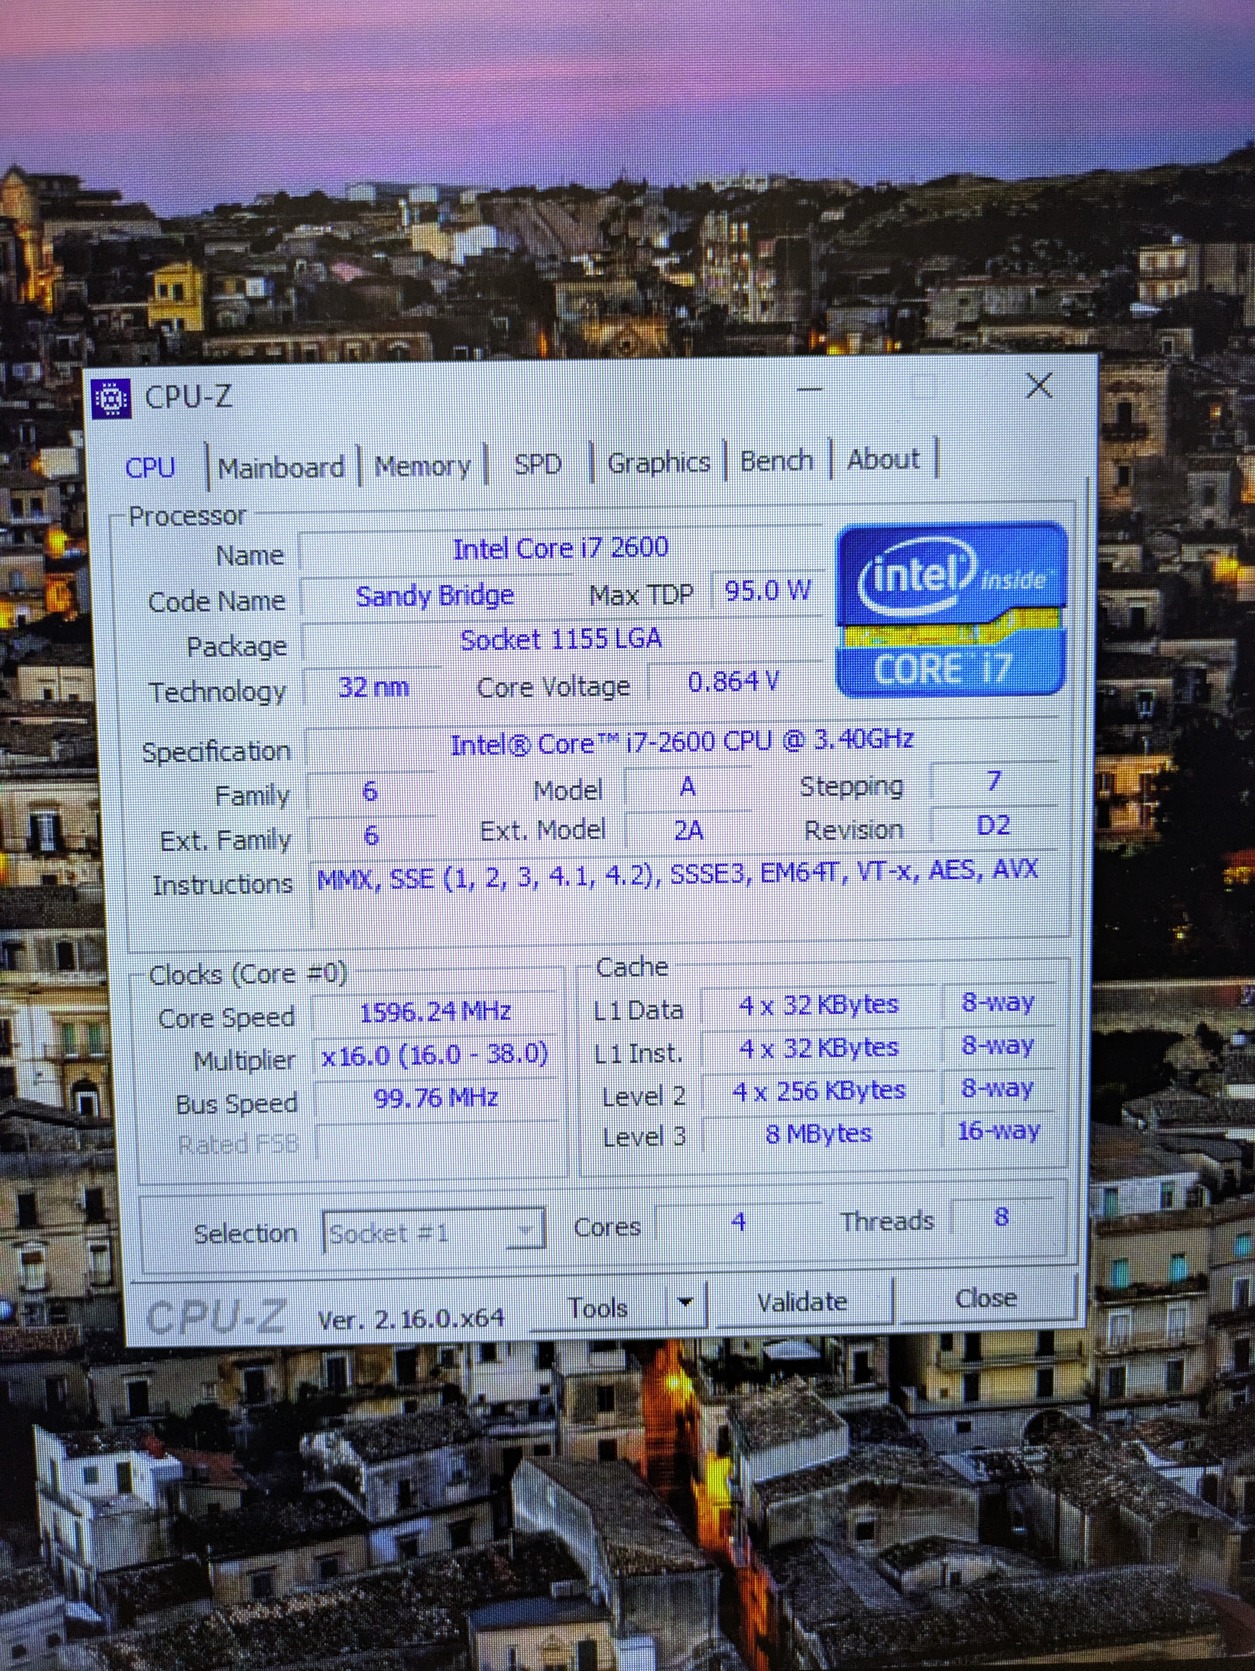The image size is (1255, 1671).
Task: Click Level 3 value 8 MBytes
Action: 818,1134
